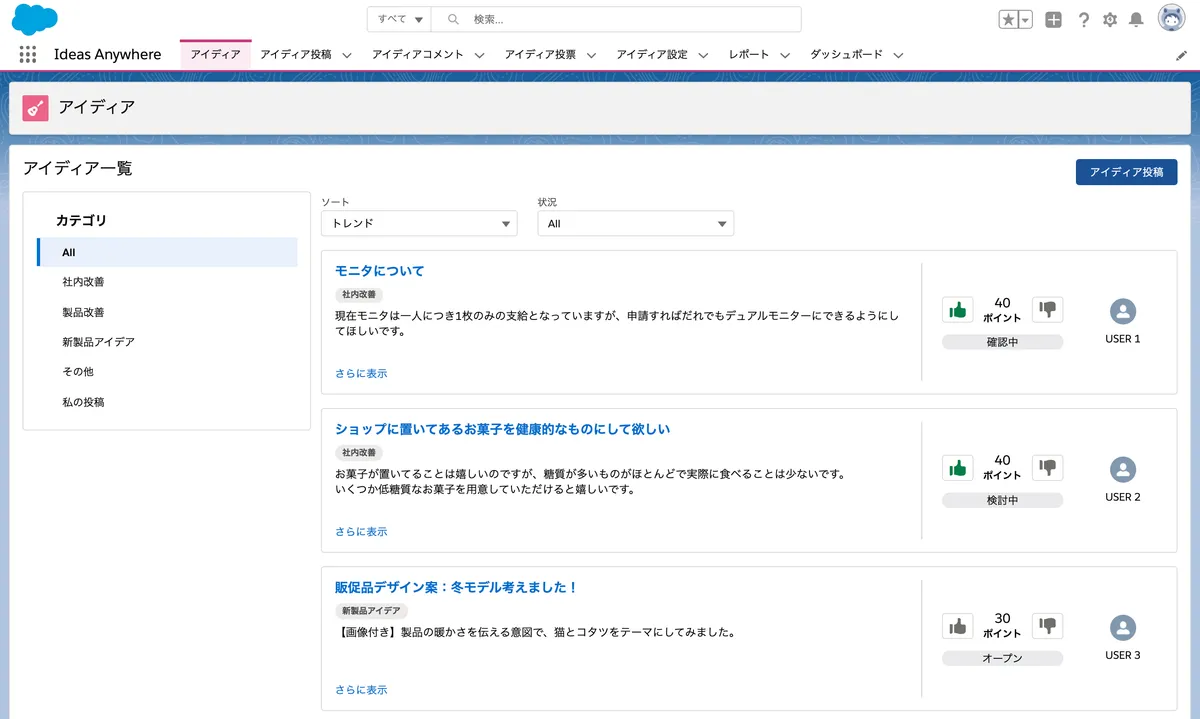Click the USER 1 avatar icon
This screenshot has width=1200, height=719.
(1123, 311)
